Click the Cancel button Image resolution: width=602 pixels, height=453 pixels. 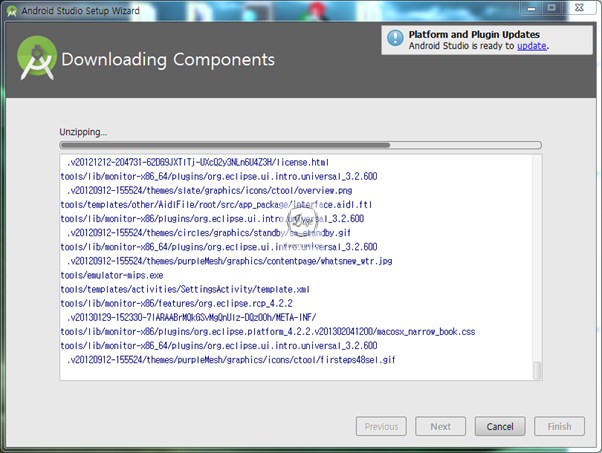(x=500, y=426)
